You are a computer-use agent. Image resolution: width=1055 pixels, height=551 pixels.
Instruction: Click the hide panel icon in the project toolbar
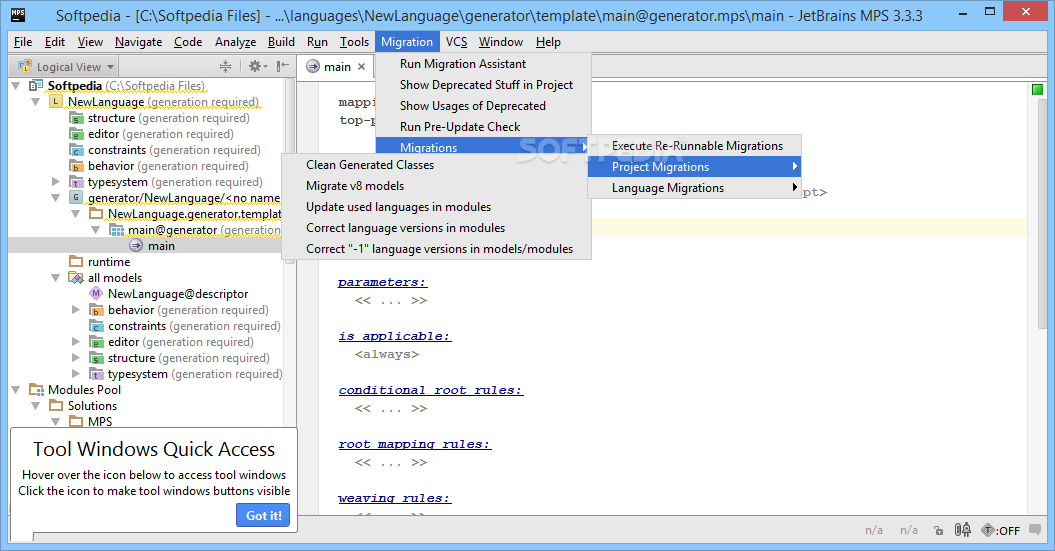click(283, 66)
